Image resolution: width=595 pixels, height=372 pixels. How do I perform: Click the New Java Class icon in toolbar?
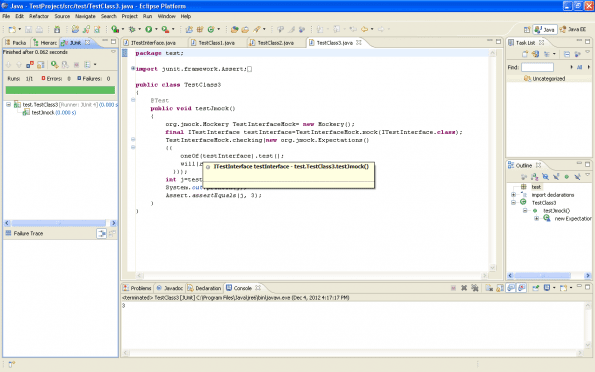211,29
